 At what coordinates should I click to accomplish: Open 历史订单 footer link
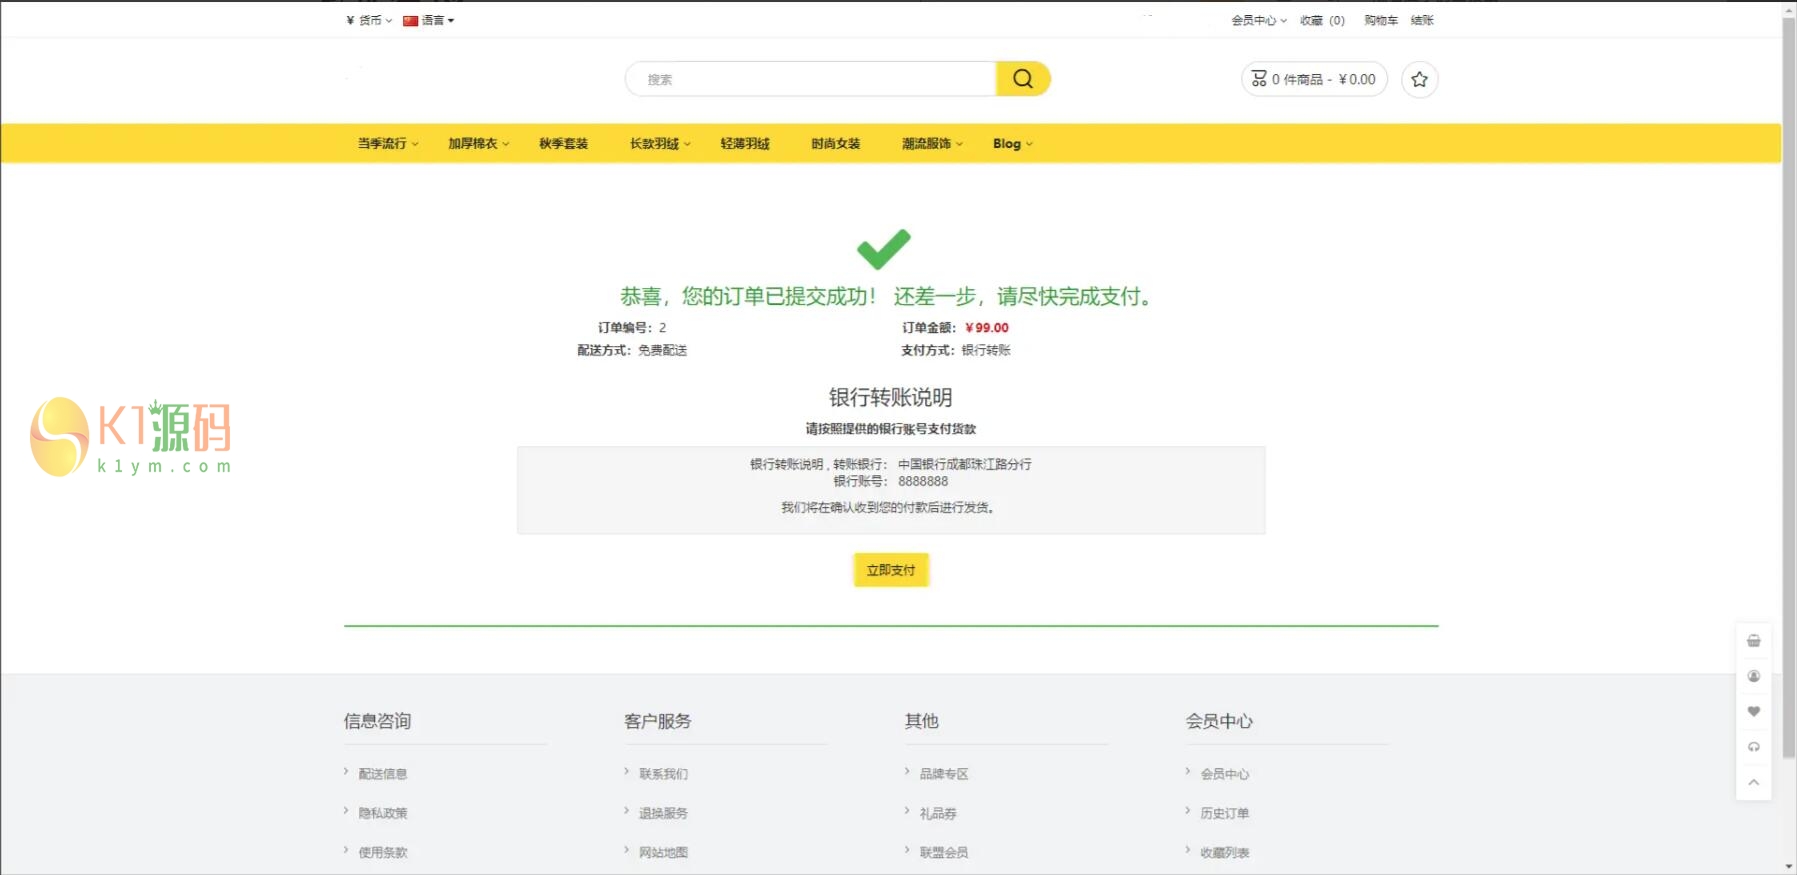[1225, 813]
